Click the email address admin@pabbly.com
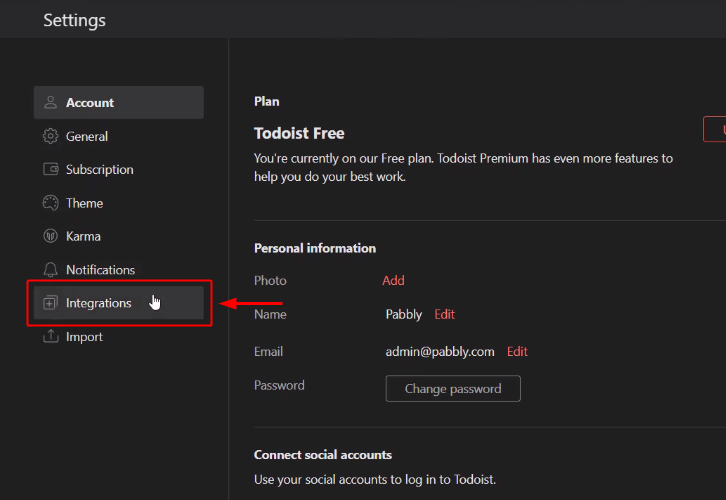The width and height of the screenshot is (726, 500). (x=440, y=352)
